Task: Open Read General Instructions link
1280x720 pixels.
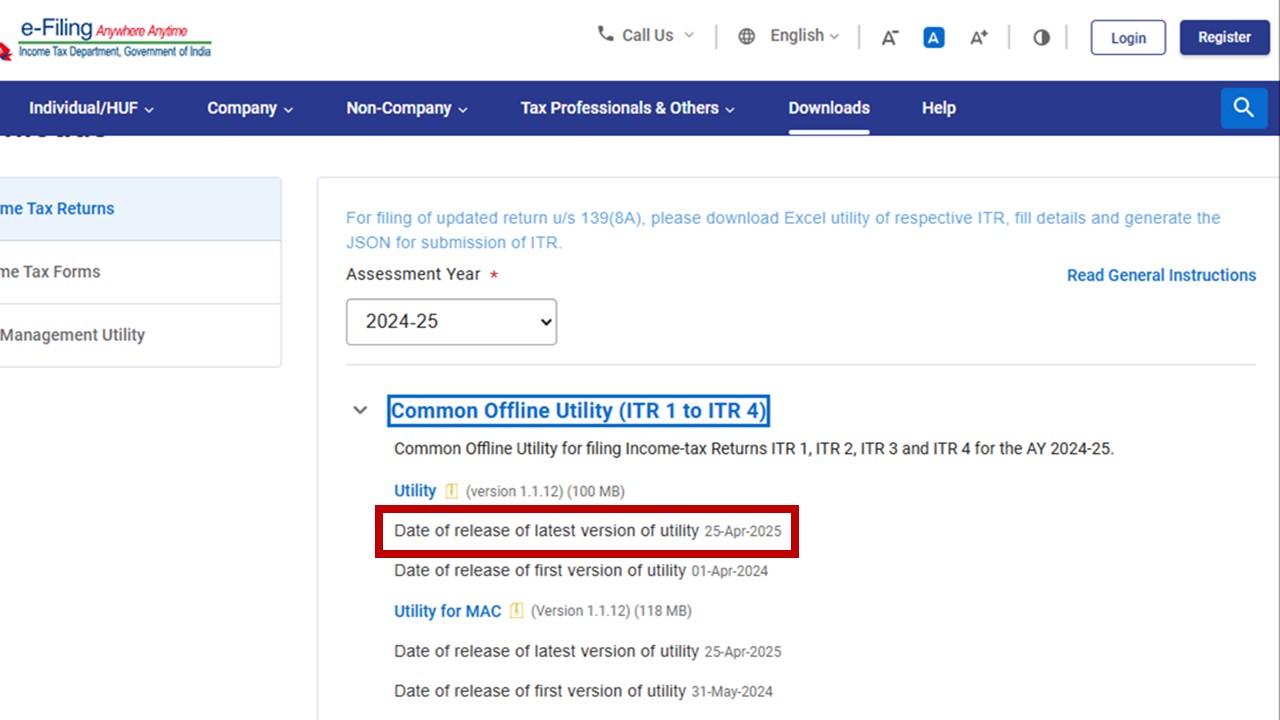Action: [1161, 275]
